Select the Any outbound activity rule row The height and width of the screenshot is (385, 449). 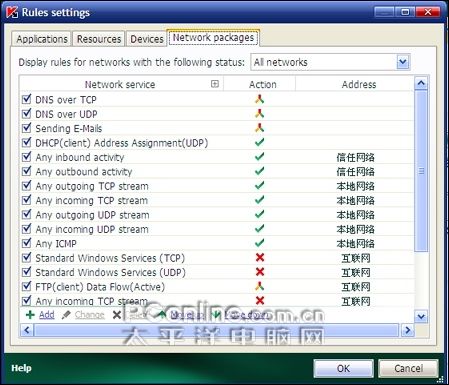coord(217,171)
